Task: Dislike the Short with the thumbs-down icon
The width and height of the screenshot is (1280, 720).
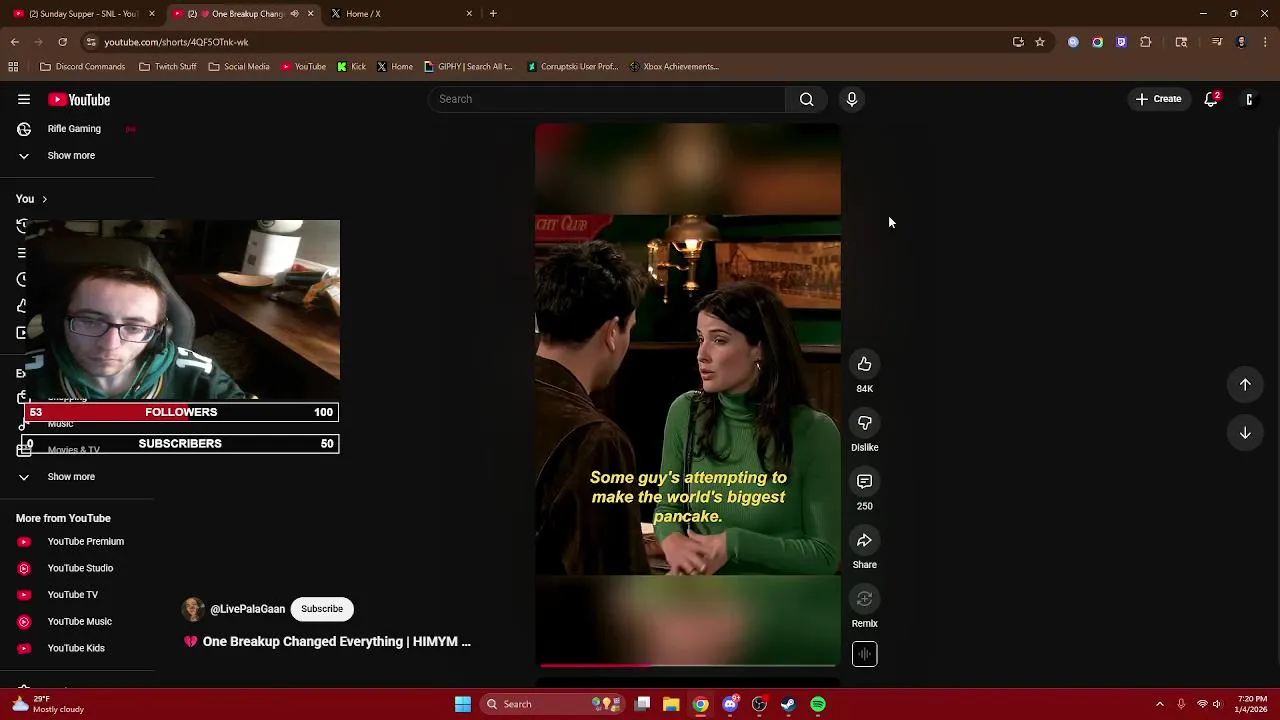Action: (x=864, y=423)
